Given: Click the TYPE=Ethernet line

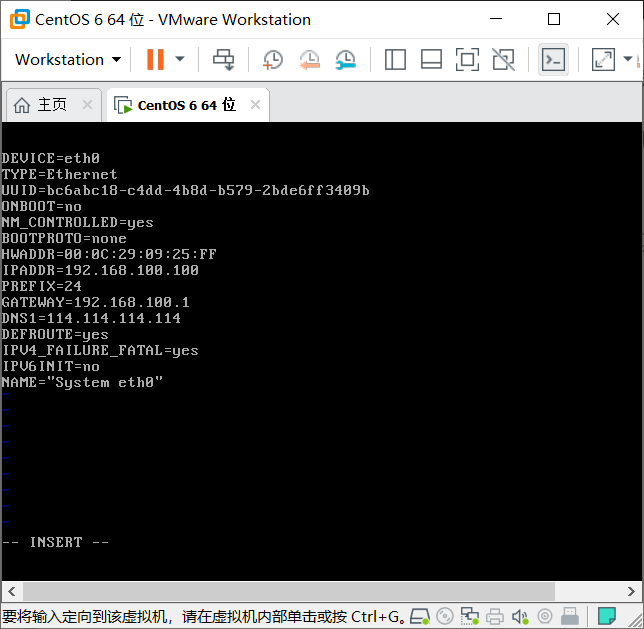Looking at the screenshot, I should pos(60,174).
